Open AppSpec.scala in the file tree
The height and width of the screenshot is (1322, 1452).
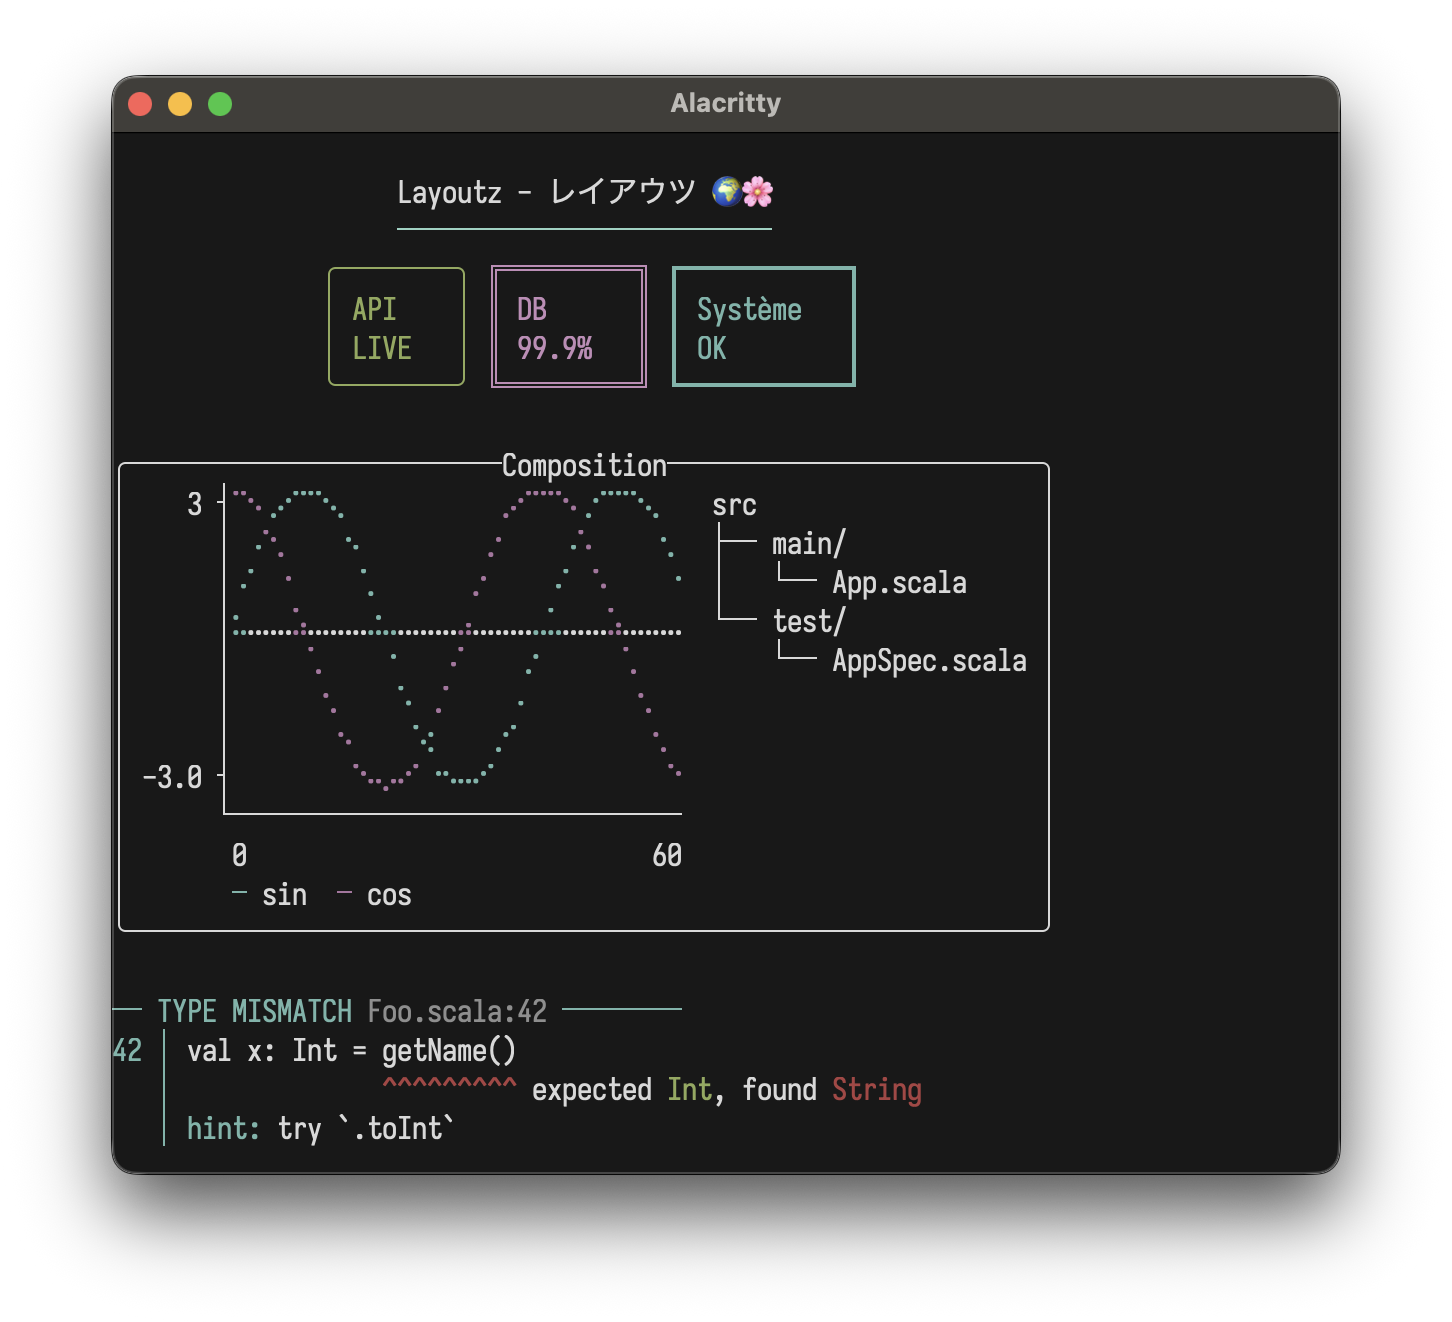929,661
